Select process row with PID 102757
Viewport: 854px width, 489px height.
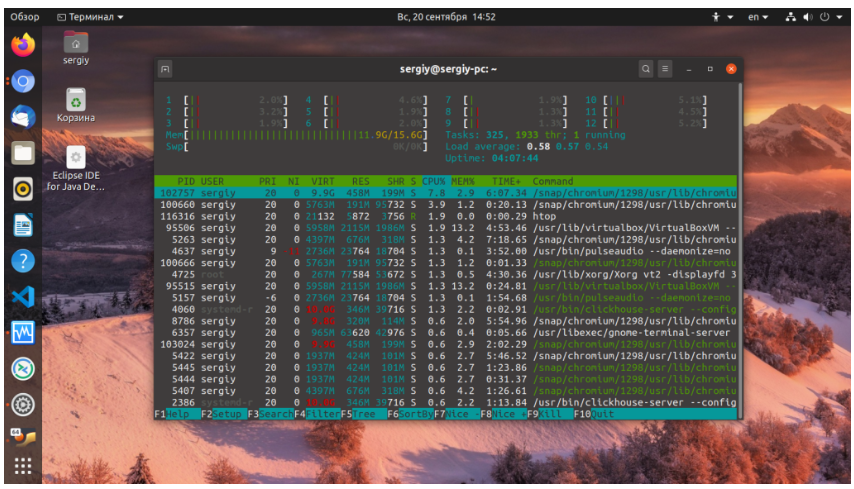446,193
